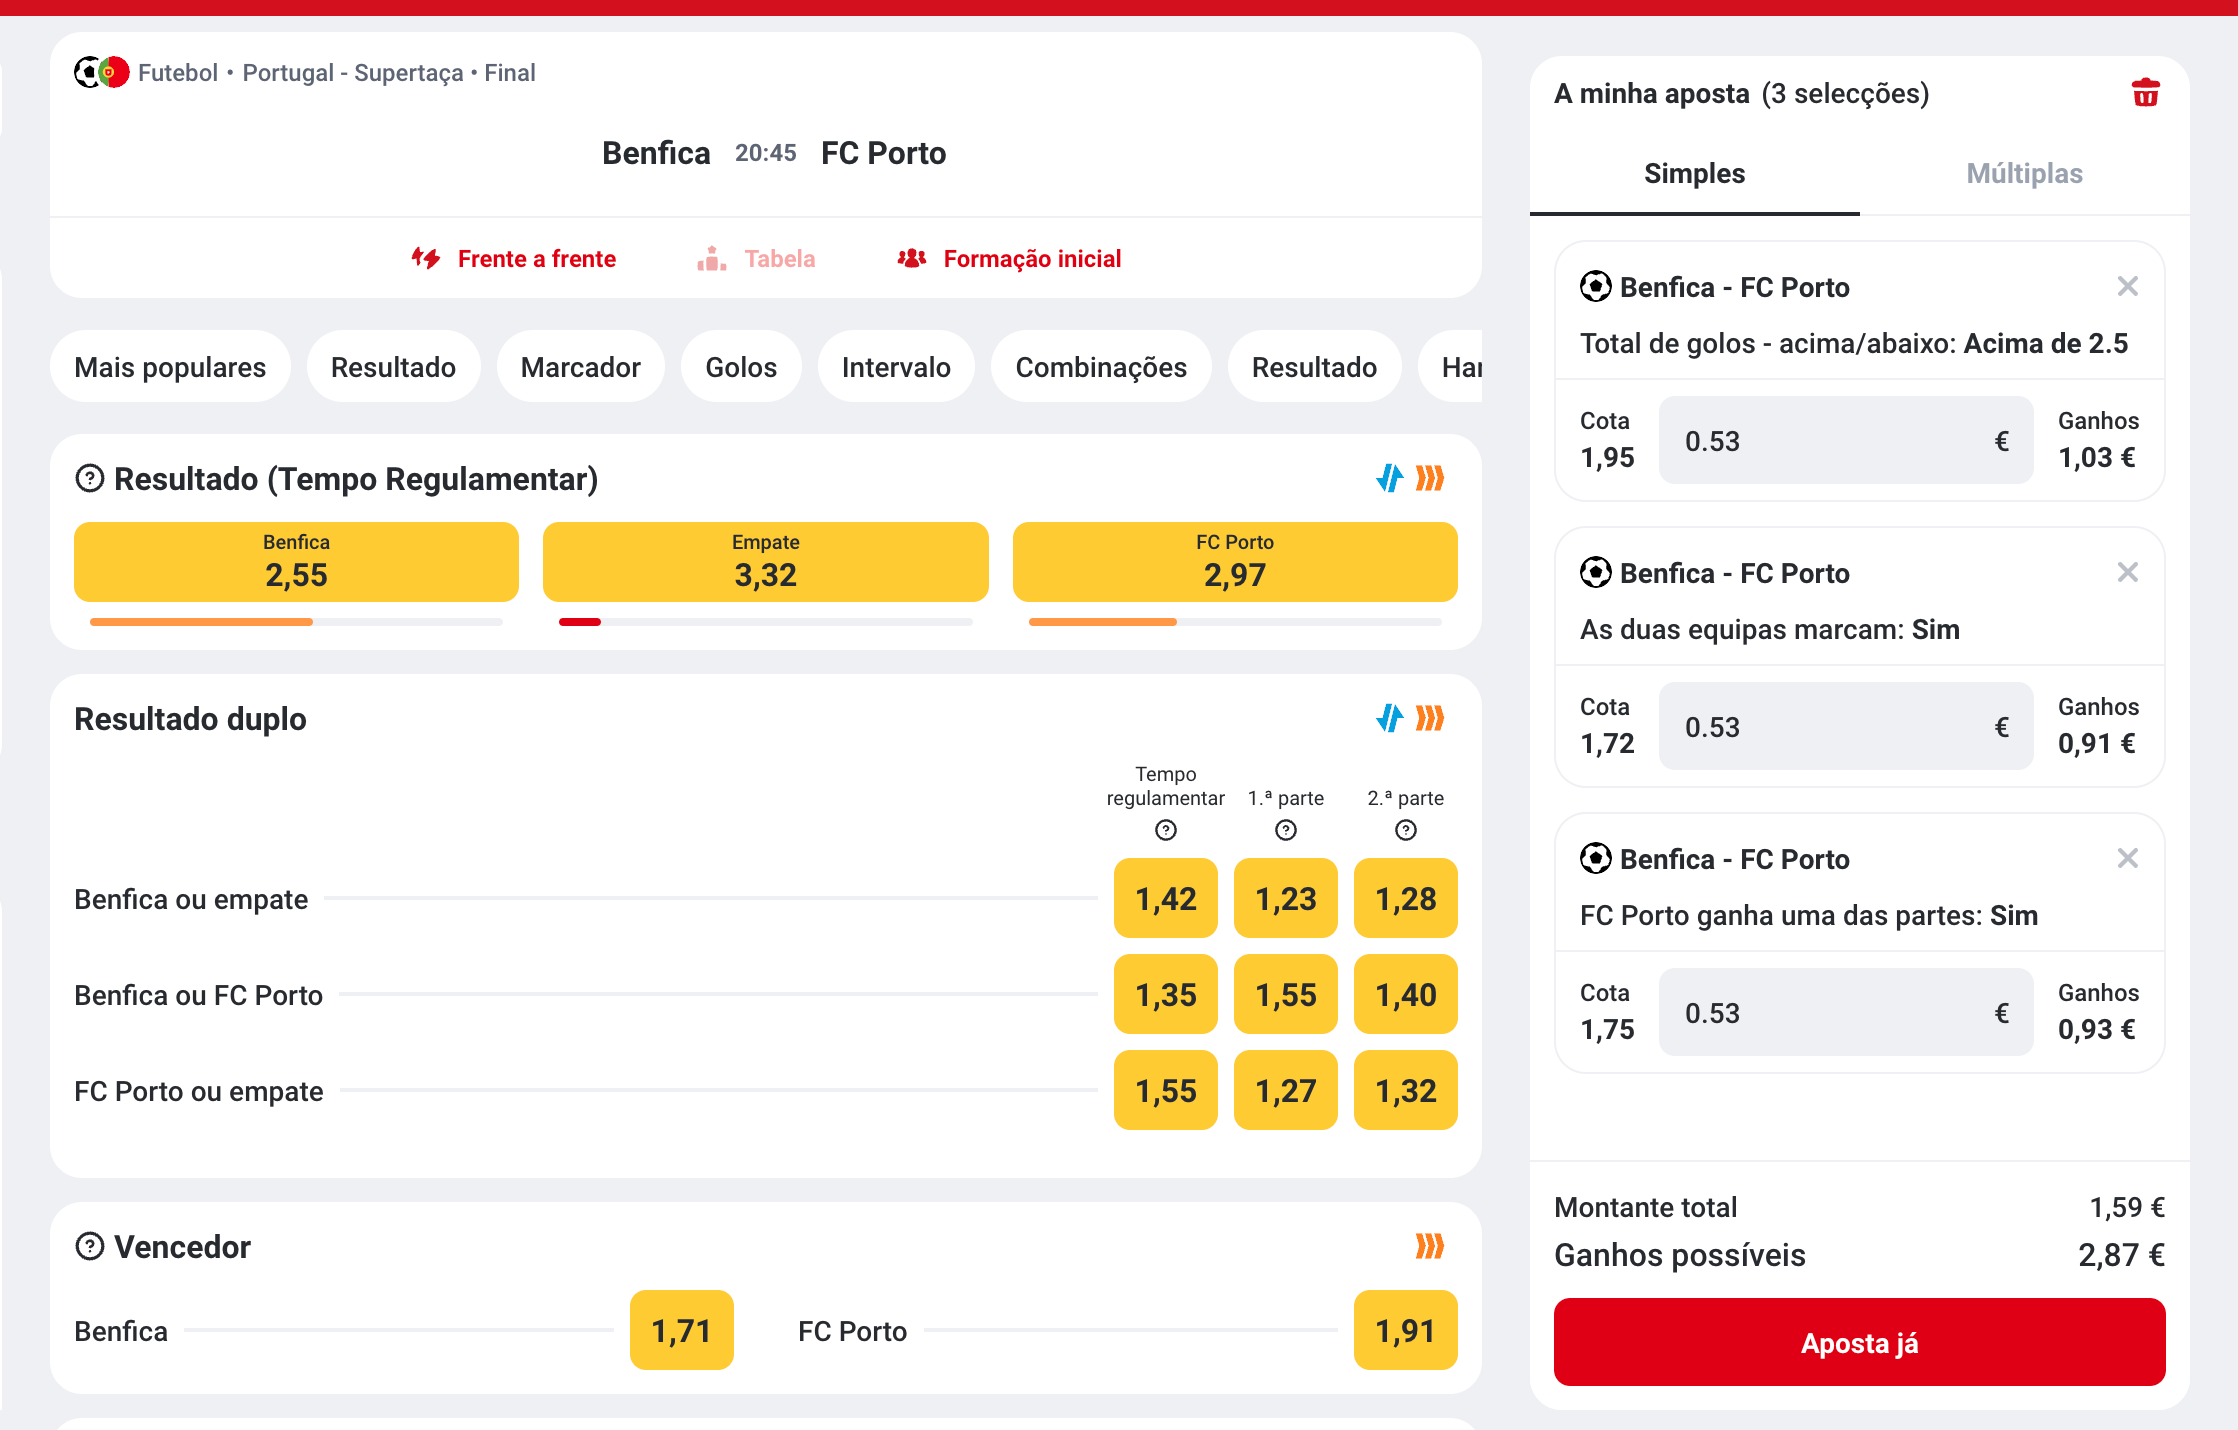Select the Mais populares filter
This screenshot has width=2238, height=1430.
click(170, 367)
